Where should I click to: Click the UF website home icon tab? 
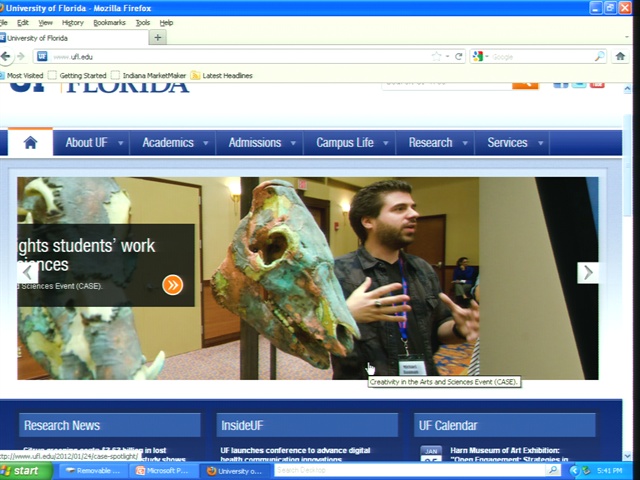point(31,142)
